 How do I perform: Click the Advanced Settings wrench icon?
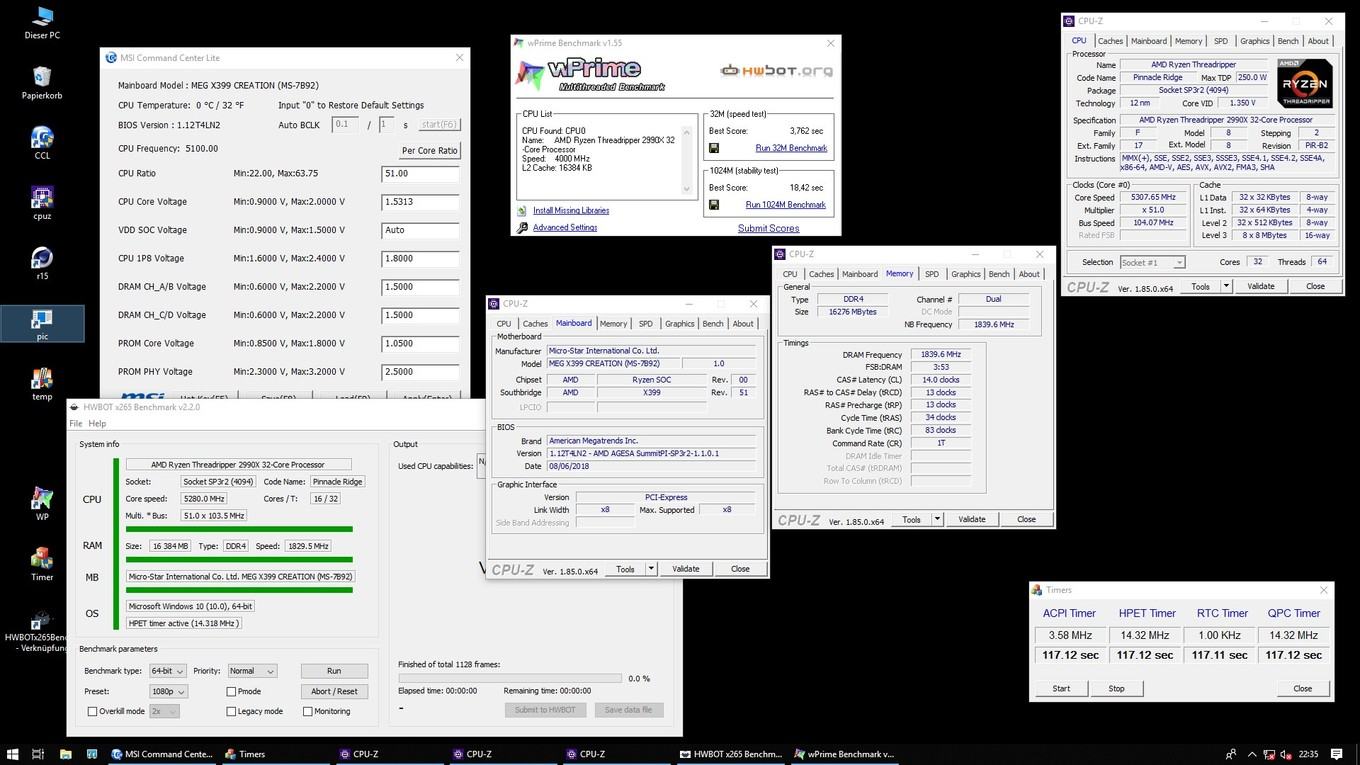pyautogui.click(x=522, y=227)
